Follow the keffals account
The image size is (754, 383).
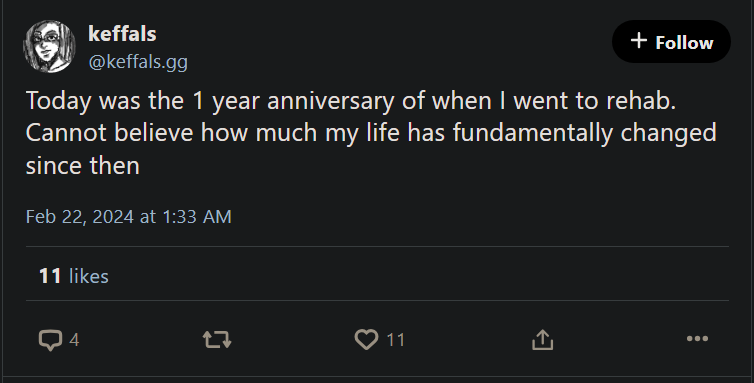coord(671,41)
